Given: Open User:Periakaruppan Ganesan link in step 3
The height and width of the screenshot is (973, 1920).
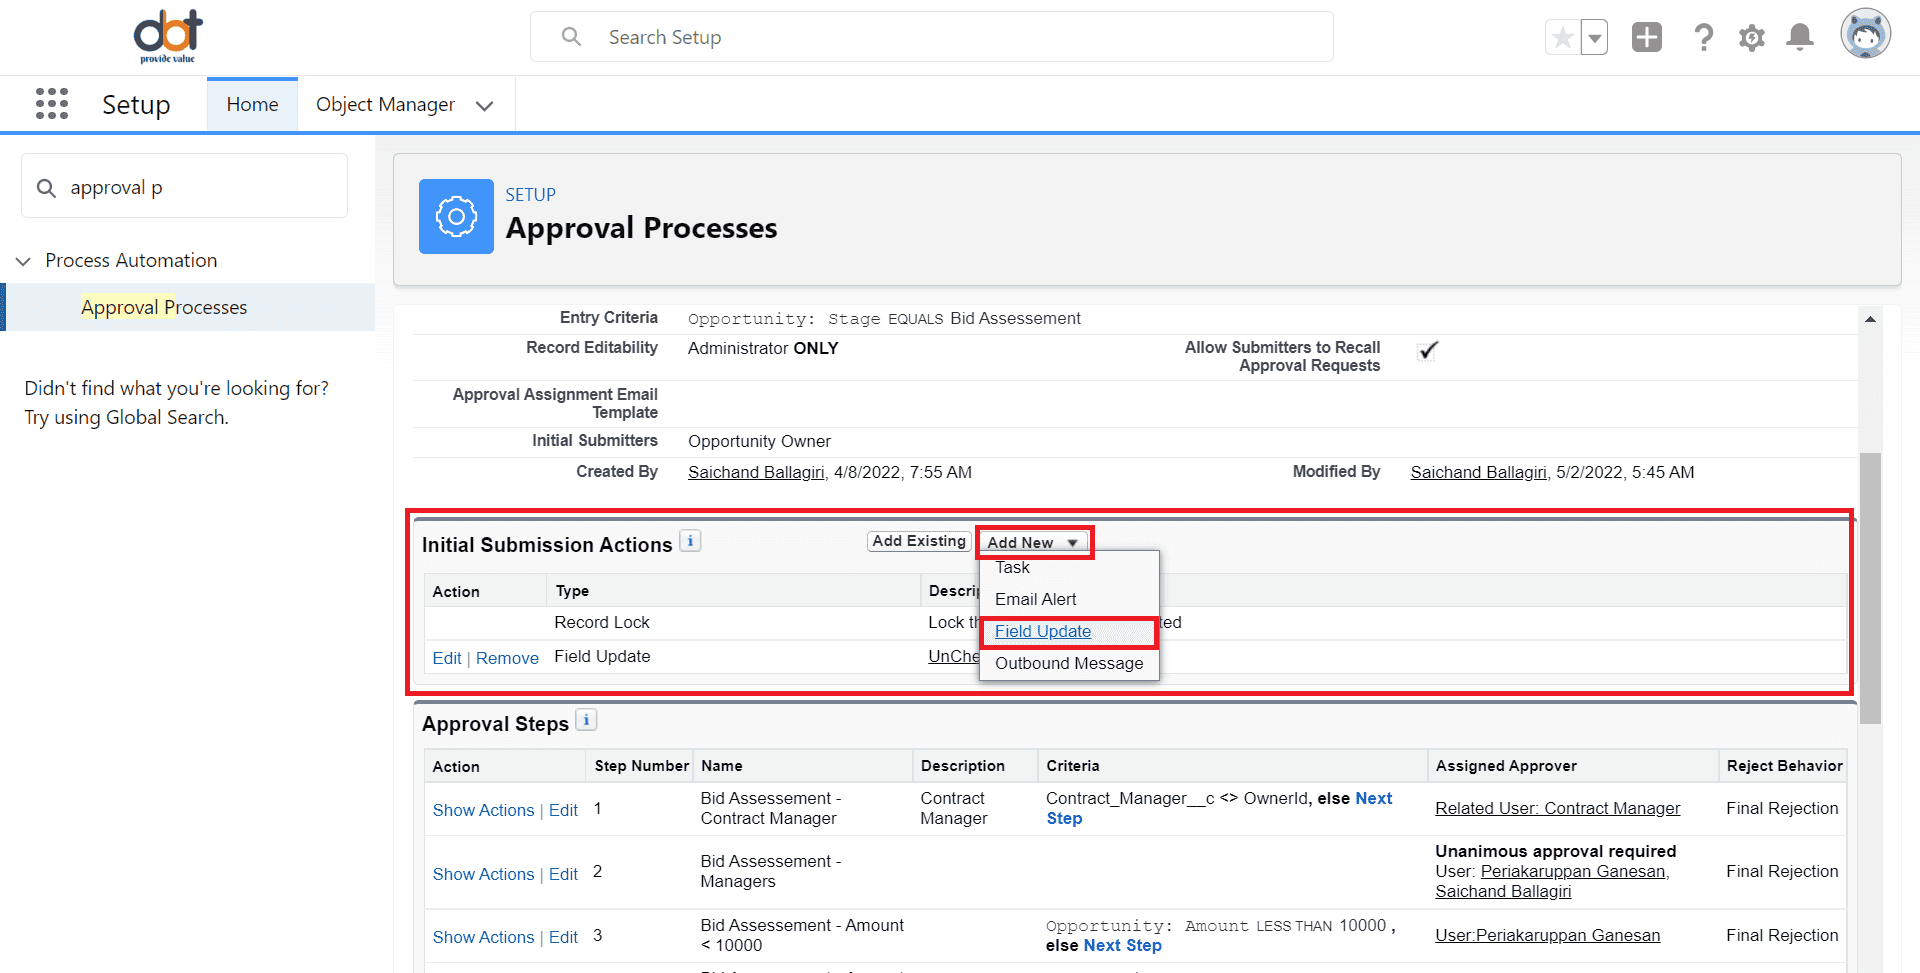Looking at the screenshot, I should (1548, 935).
